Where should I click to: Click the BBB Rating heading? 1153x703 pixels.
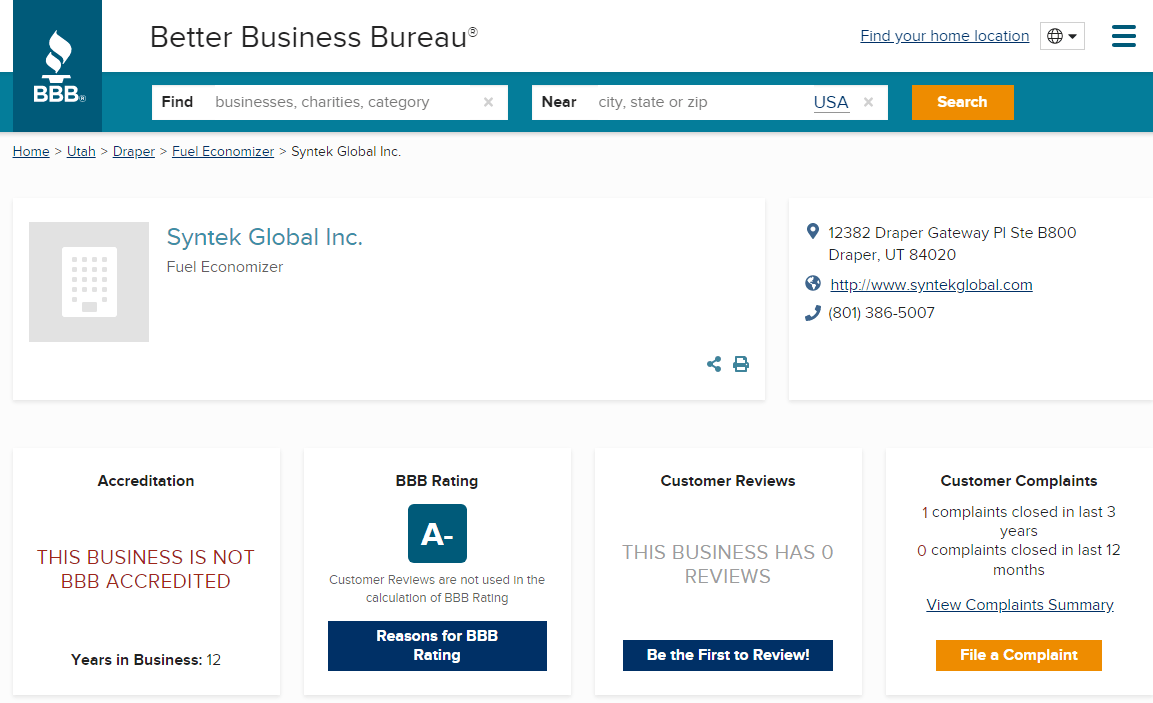coord(437,481)
